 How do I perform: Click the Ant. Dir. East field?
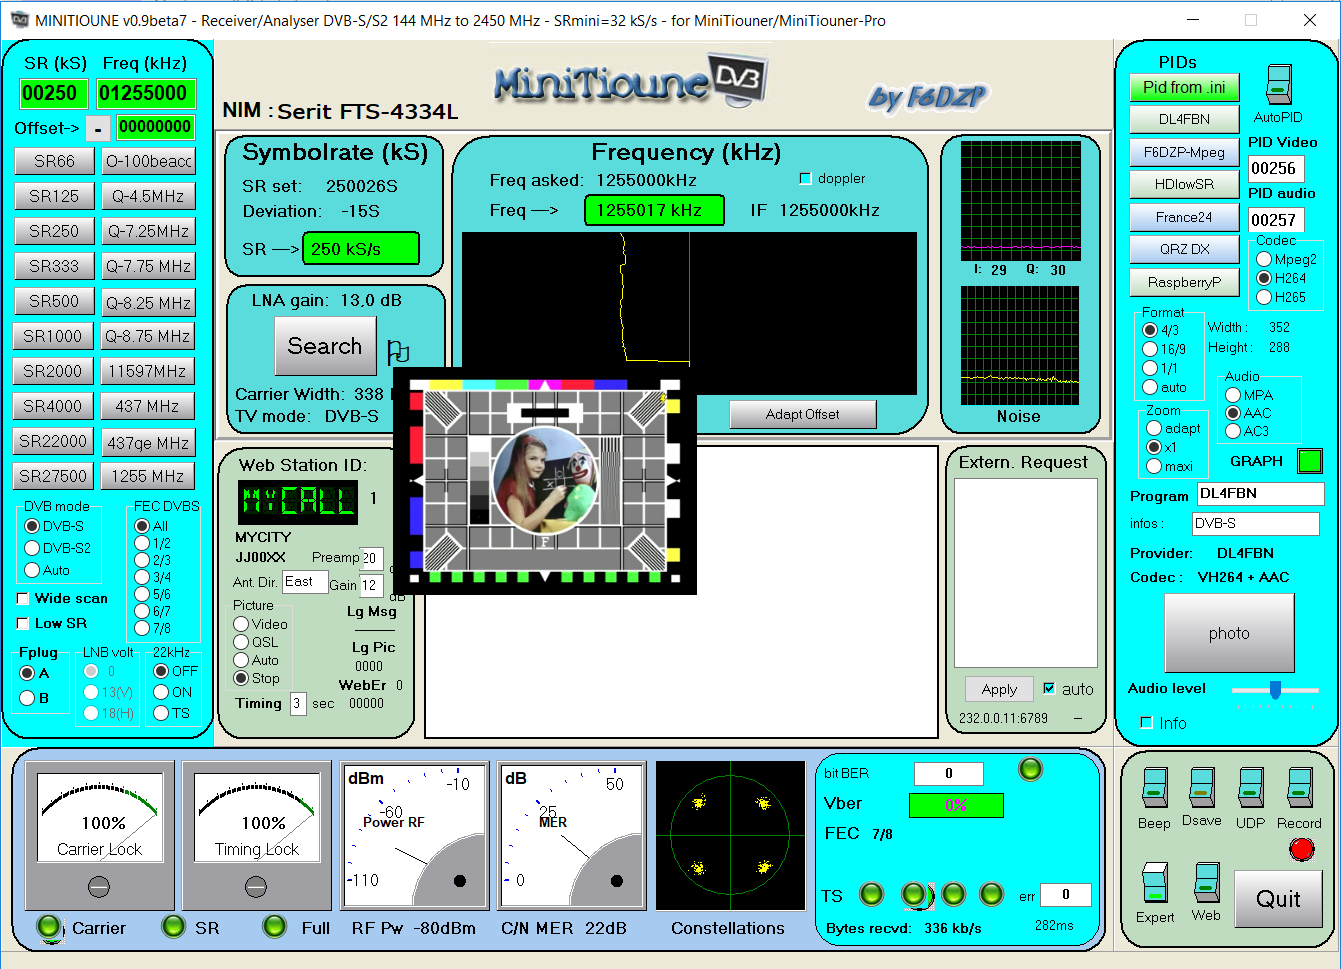pyautogui.click(x=305, y=582)
